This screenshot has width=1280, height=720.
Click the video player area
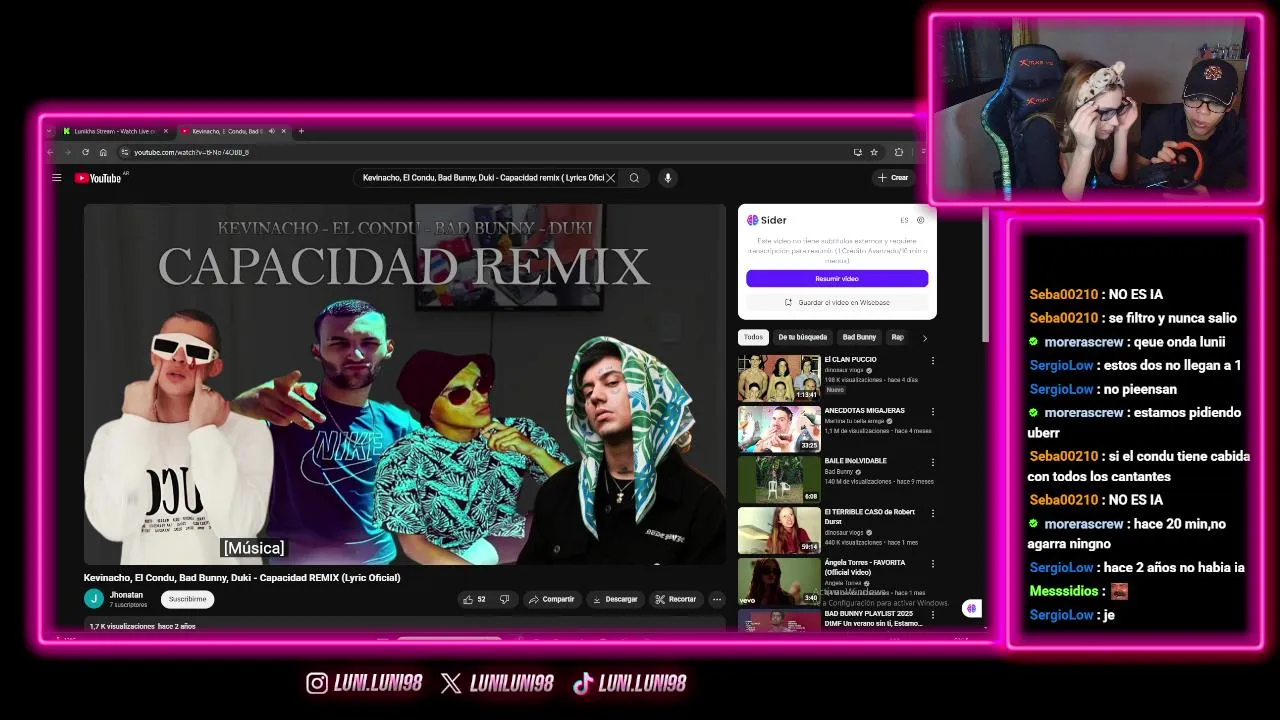coord(405,384)
